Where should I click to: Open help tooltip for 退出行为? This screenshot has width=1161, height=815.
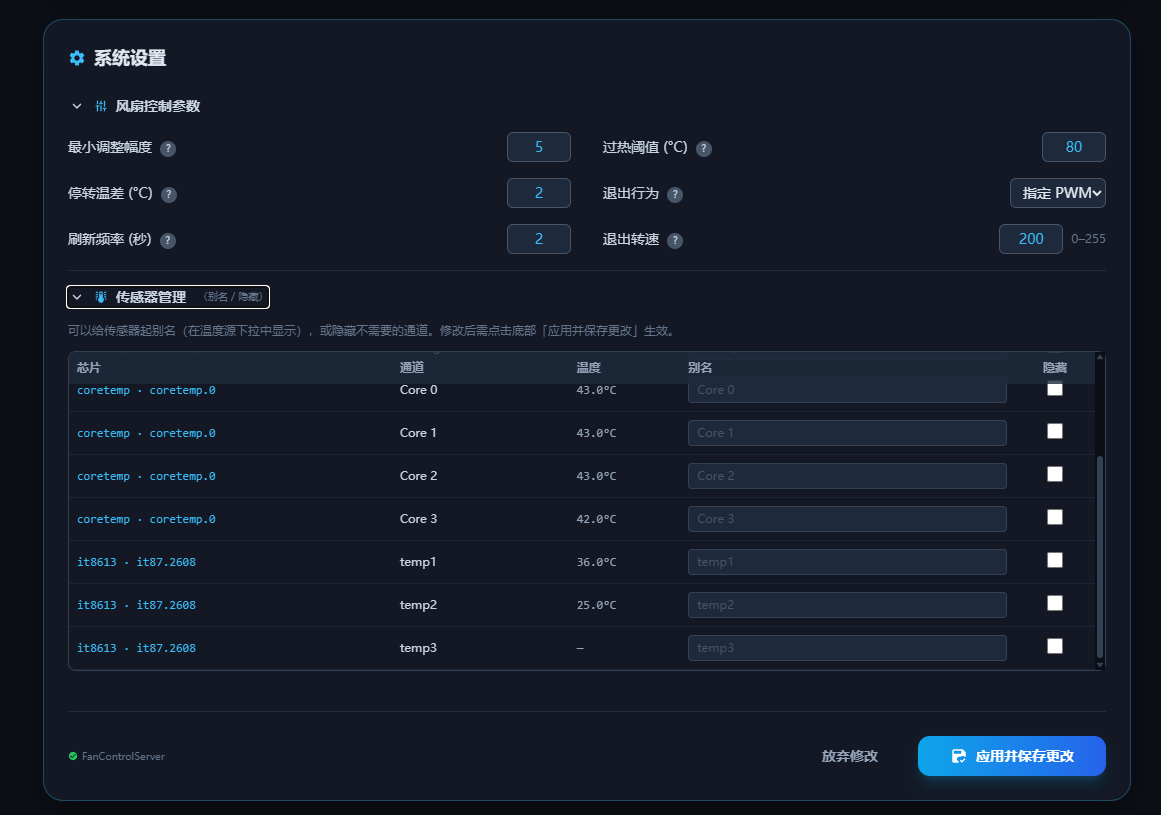click(x=675, y=194)
